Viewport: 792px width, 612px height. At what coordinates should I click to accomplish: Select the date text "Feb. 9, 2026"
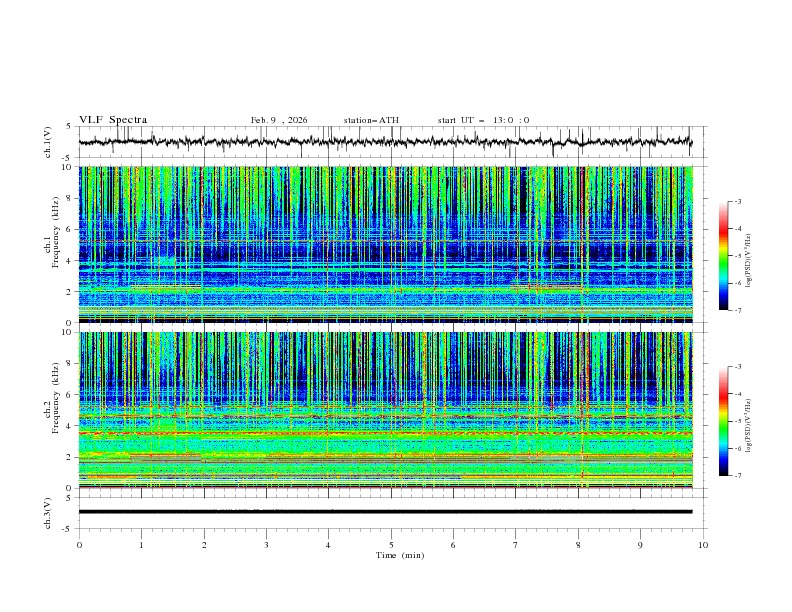coord(279,120)
